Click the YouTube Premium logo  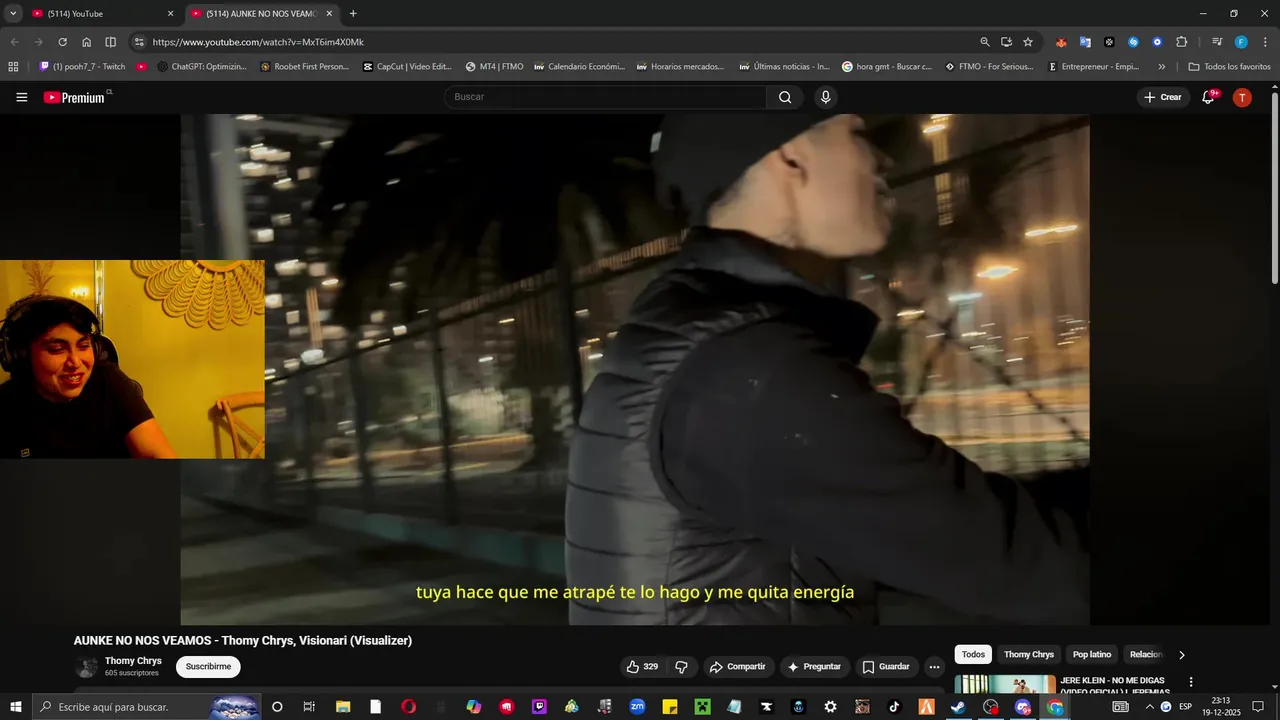point(74,97)
